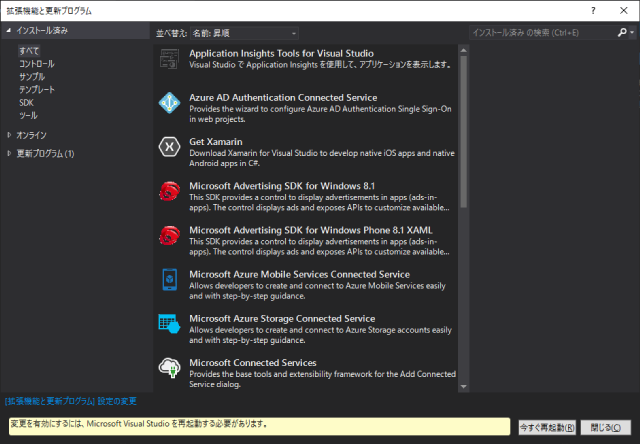640x444 pixels.
Task: Open the search options dropdown arrow
Action: pos(632,33)
